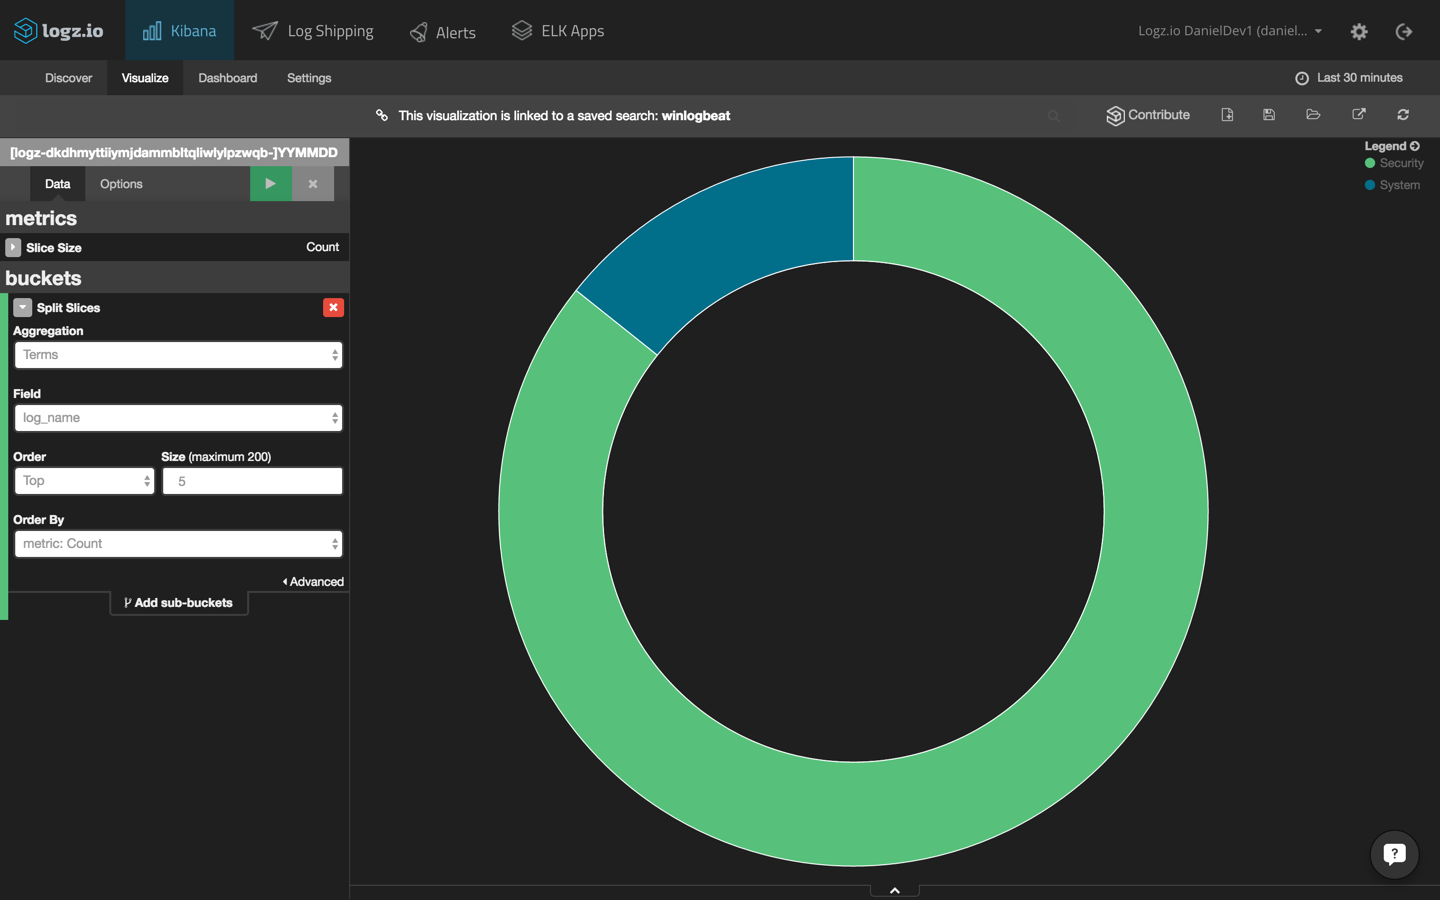Refresh the visualization with the refresh icon
The height and width of the screenshot is (900, 1440).
tap(1403, 115)
